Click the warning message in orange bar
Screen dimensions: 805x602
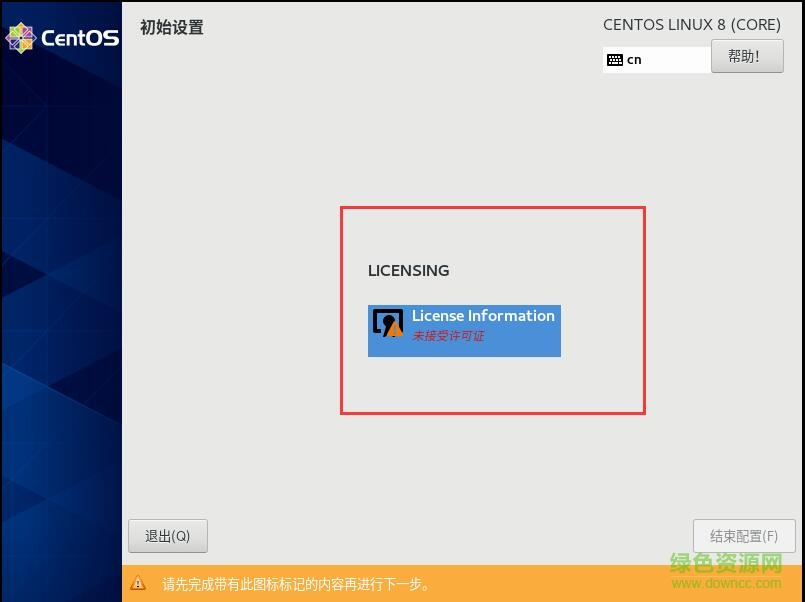[296, 584]
